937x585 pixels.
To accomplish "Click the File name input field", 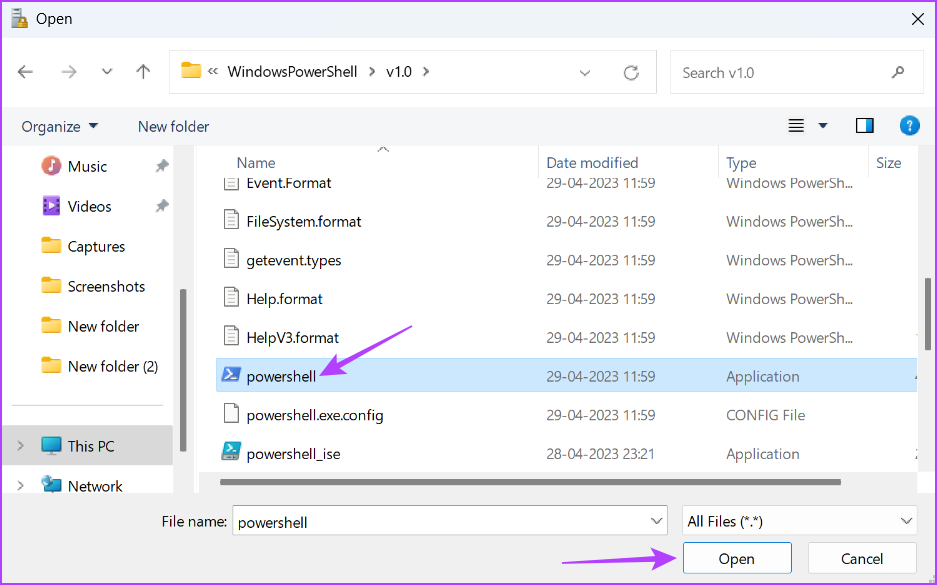I will click(x=440, y=521).
